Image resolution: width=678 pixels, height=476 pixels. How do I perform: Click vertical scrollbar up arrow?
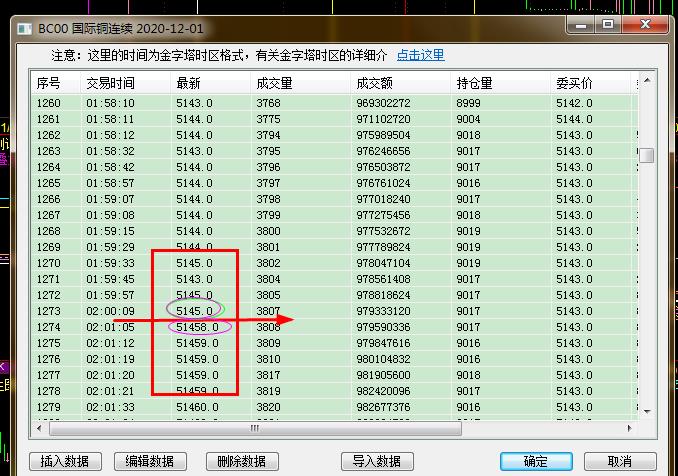tap(647, 80)
